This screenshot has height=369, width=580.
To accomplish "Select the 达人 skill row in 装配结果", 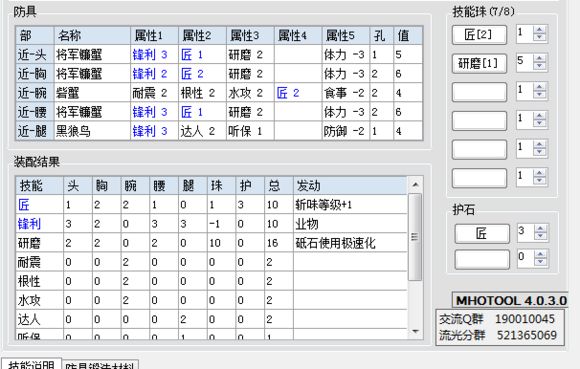I will 212,319.
